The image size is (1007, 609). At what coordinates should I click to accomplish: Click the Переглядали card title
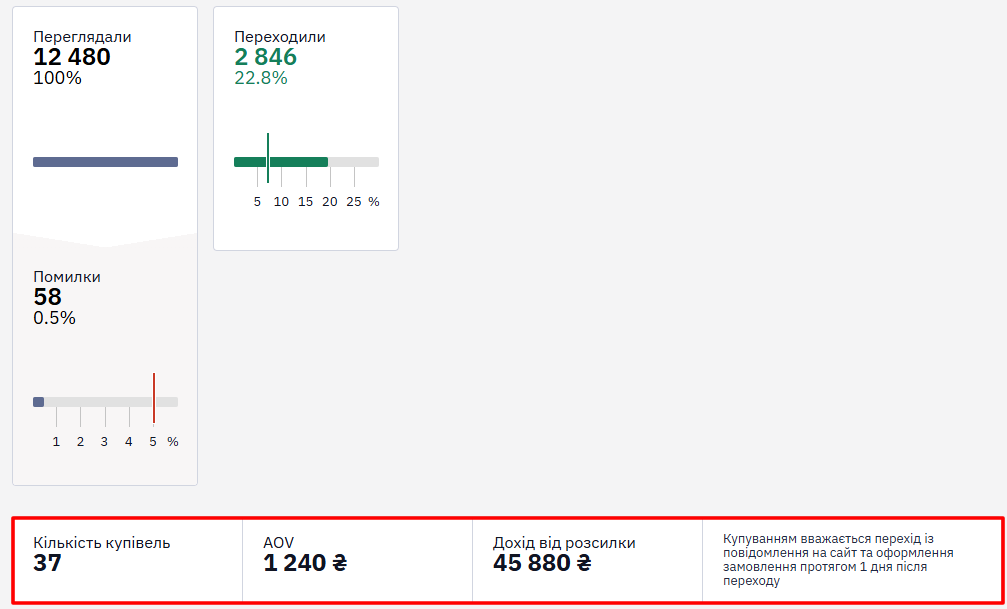(x=82, y=37)
